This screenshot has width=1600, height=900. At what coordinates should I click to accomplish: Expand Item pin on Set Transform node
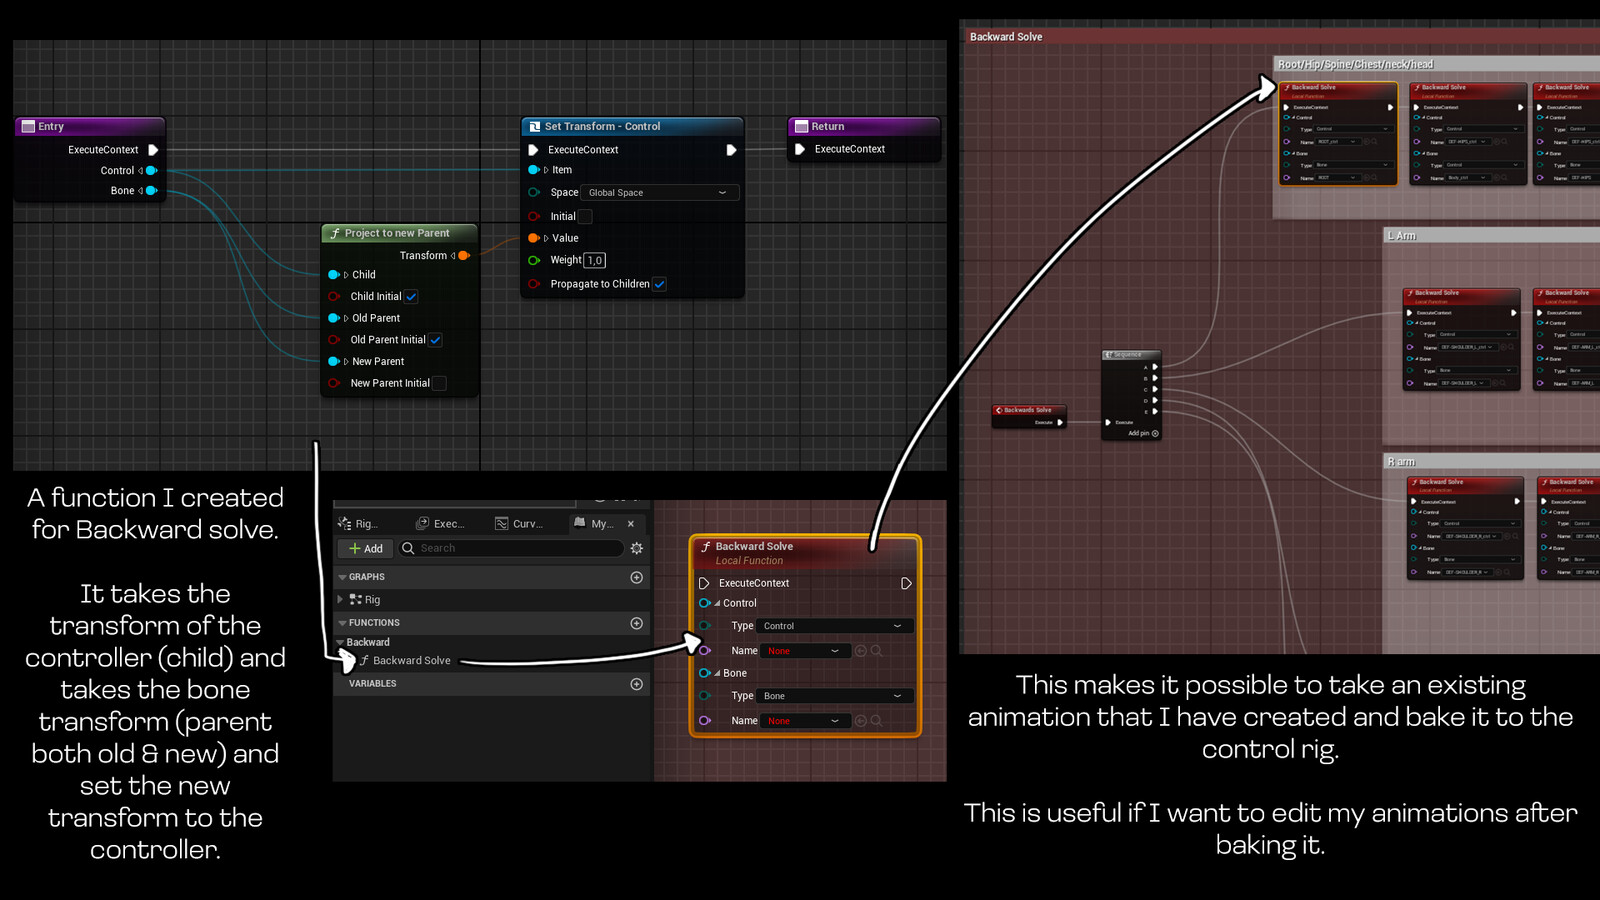click(546, 170)
